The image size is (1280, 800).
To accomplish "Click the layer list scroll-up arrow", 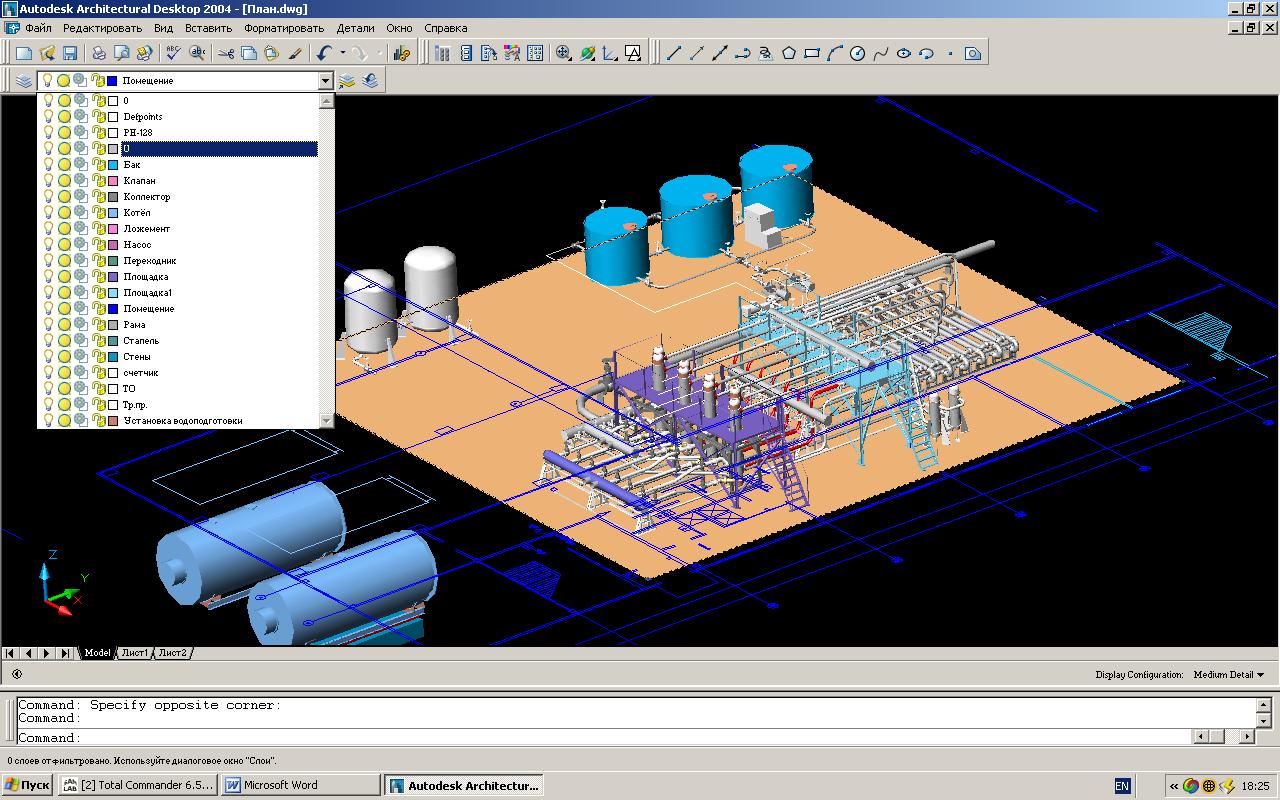I will click(326, 100).
